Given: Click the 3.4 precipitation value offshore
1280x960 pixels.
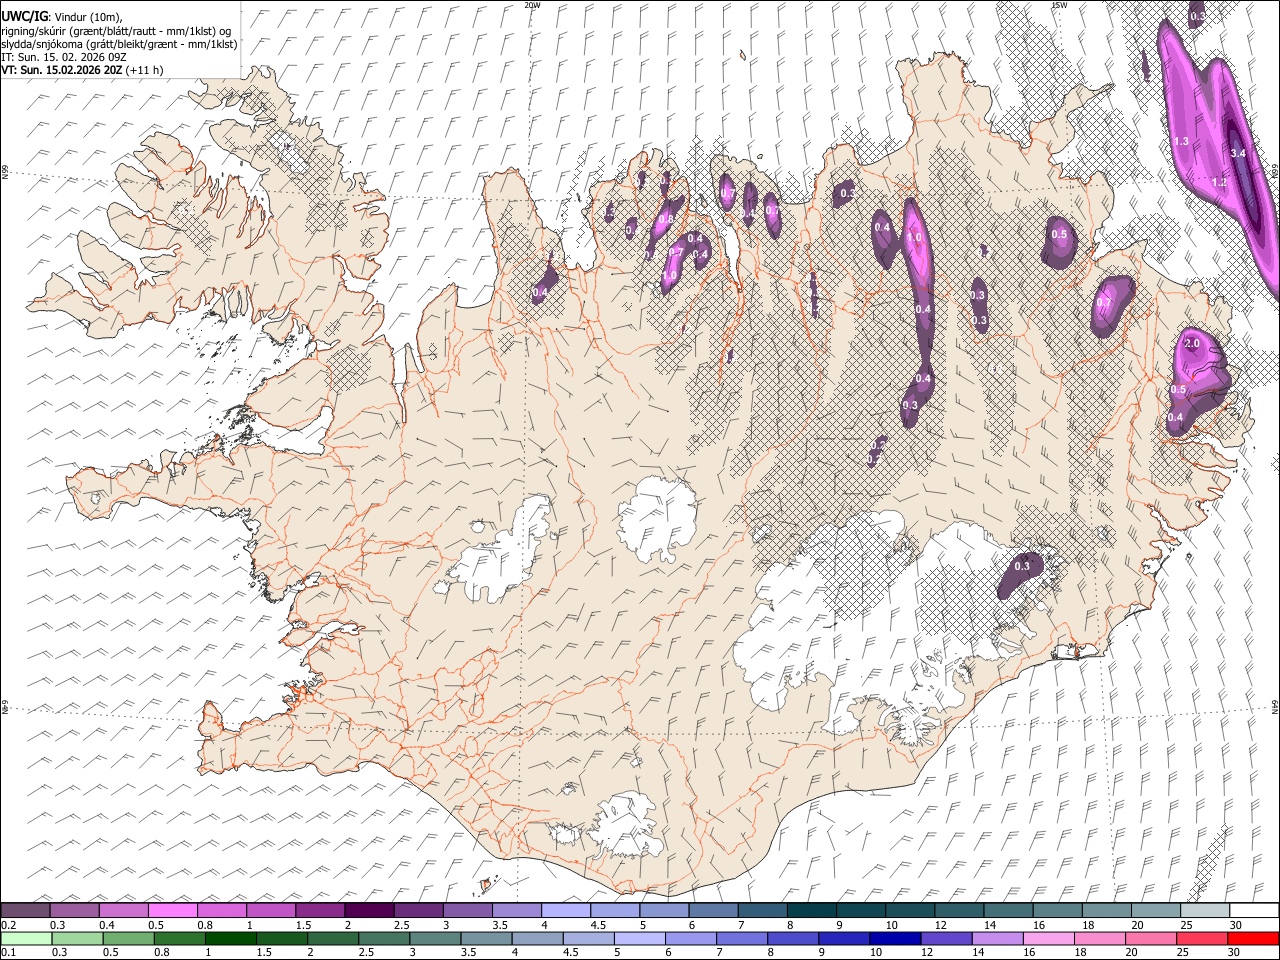Looking at the screenshot, I should click(x=1238, y=153).
